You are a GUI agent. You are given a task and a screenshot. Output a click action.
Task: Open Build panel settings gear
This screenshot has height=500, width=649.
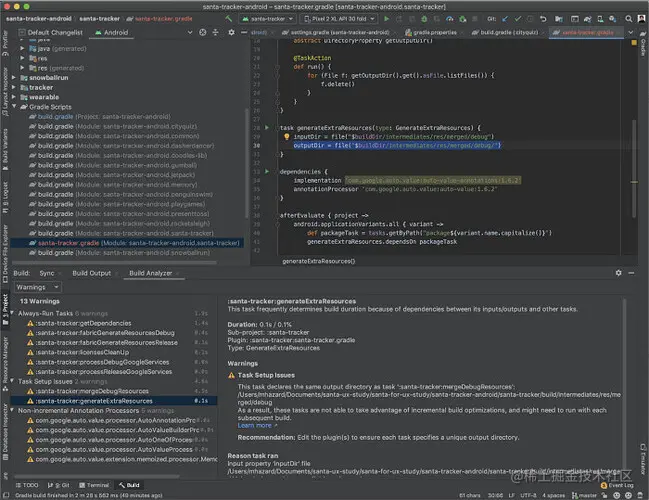618,273
